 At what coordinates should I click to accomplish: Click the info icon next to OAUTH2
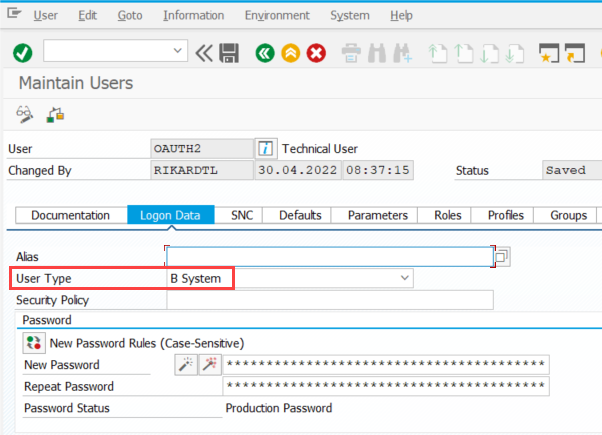pyautogui.click(x=266, y=148)
